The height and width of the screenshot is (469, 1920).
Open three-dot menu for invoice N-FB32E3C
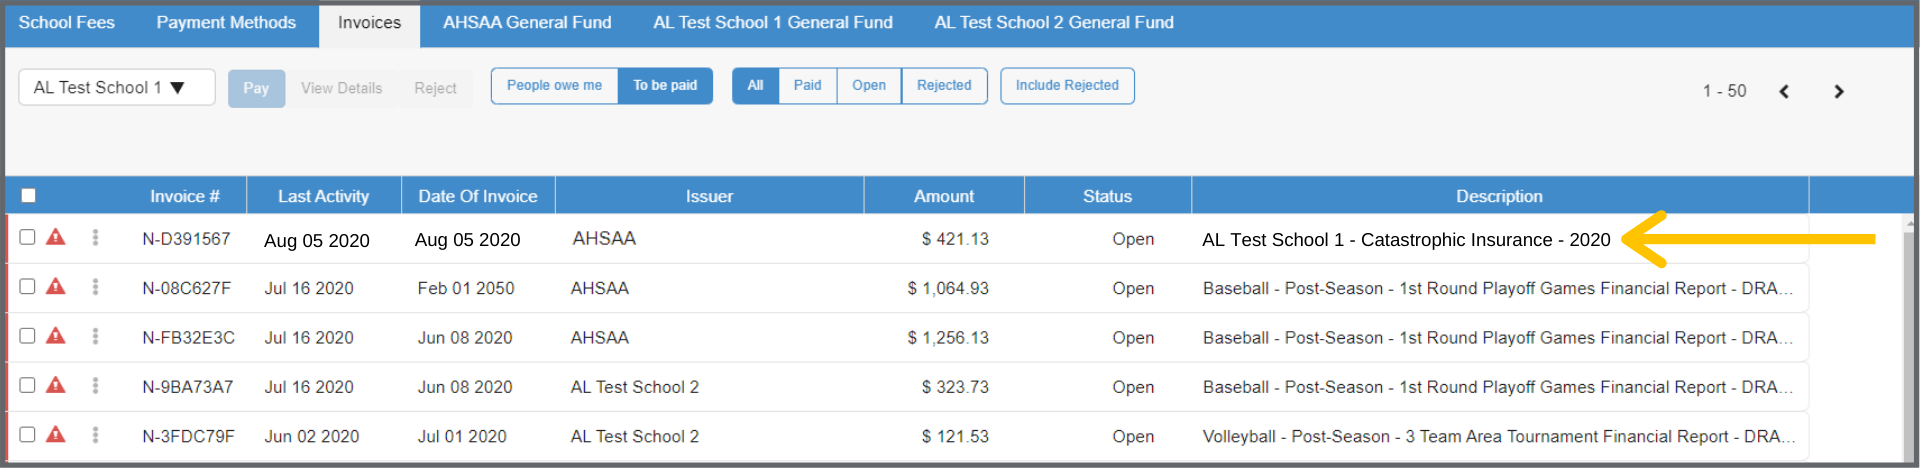tap(95, 336)
